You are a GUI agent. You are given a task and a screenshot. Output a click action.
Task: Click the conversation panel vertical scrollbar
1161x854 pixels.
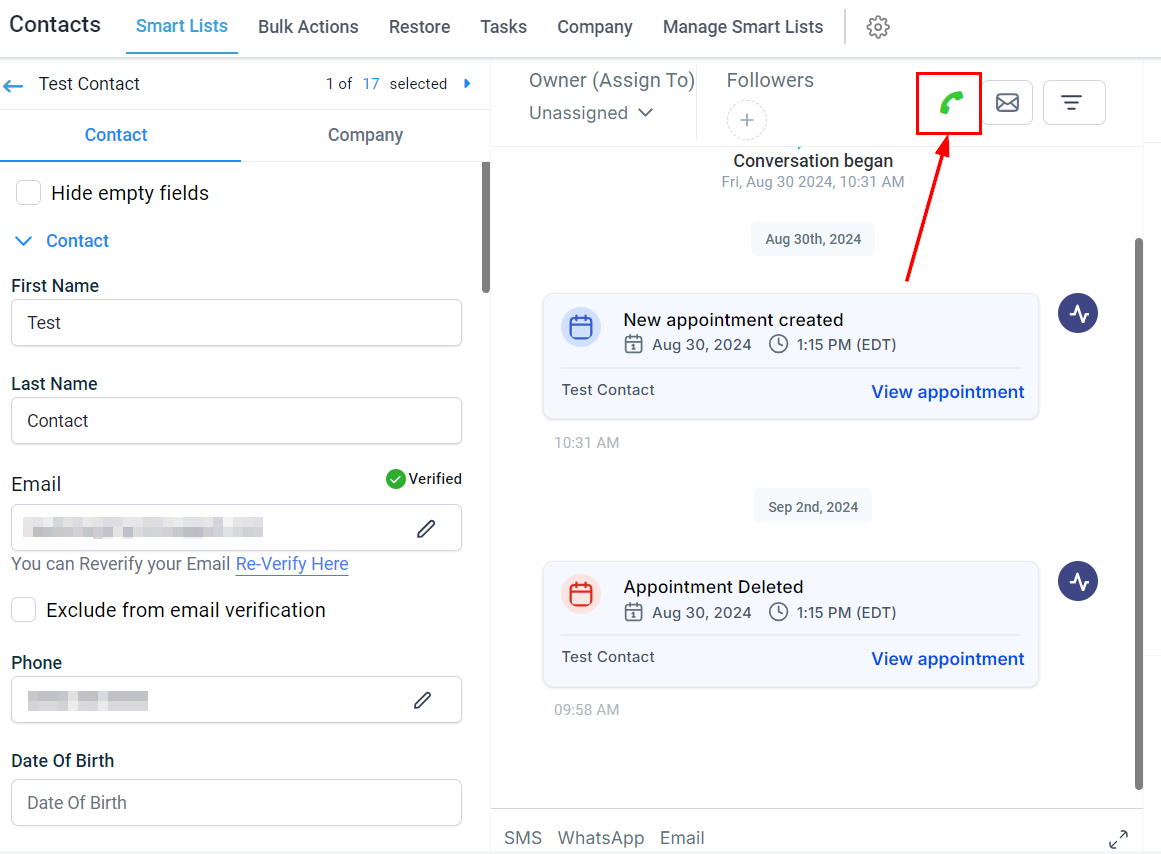1139,513
